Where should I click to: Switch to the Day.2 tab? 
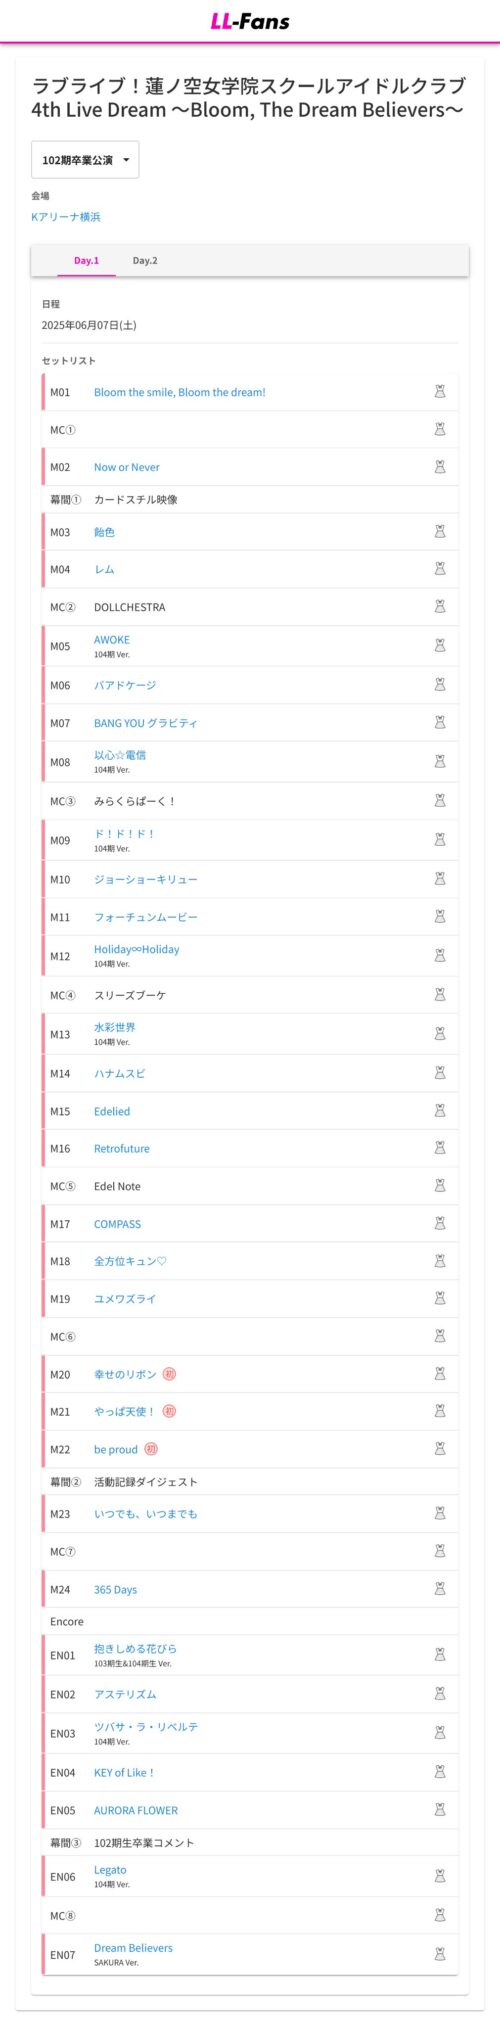click(x=145, y=261)
